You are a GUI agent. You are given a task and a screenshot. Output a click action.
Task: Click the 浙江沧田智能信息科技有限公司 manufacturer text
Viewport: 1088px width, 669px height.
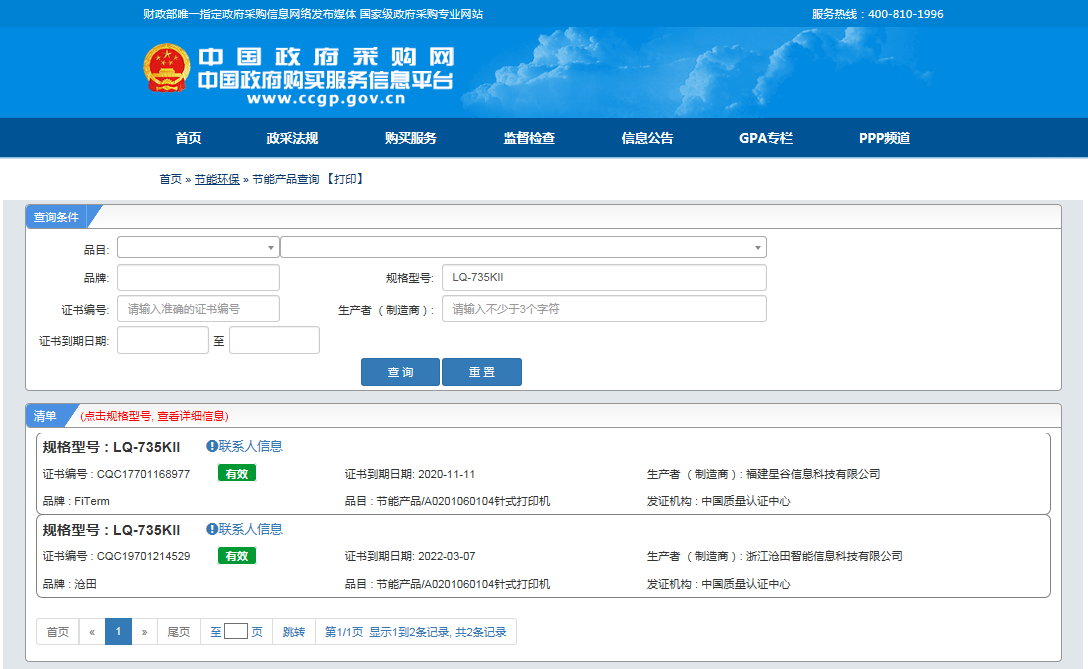click(x=824, y=556)
